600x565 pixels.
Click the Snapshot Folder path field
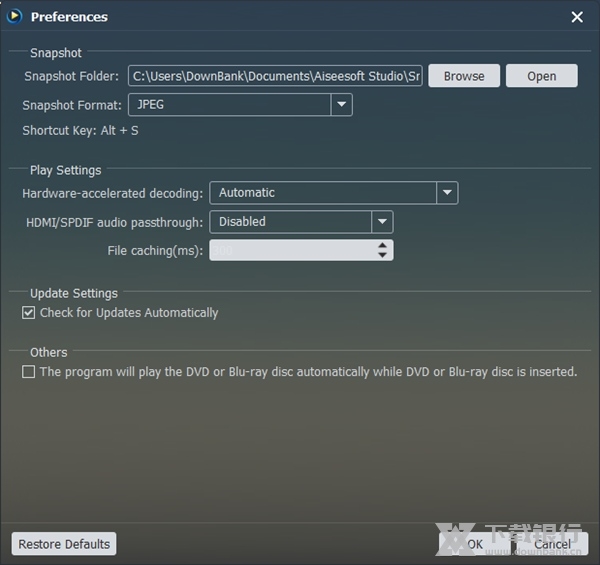(275, 76)
